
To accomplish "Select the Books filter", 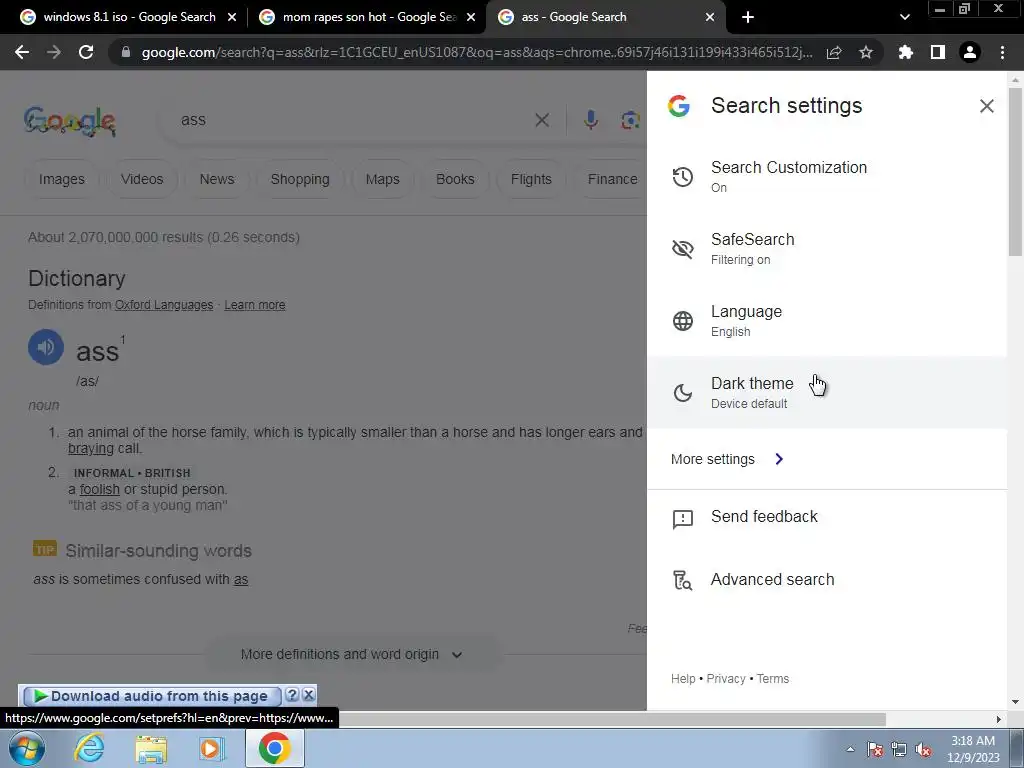I will tap(455, 179).
